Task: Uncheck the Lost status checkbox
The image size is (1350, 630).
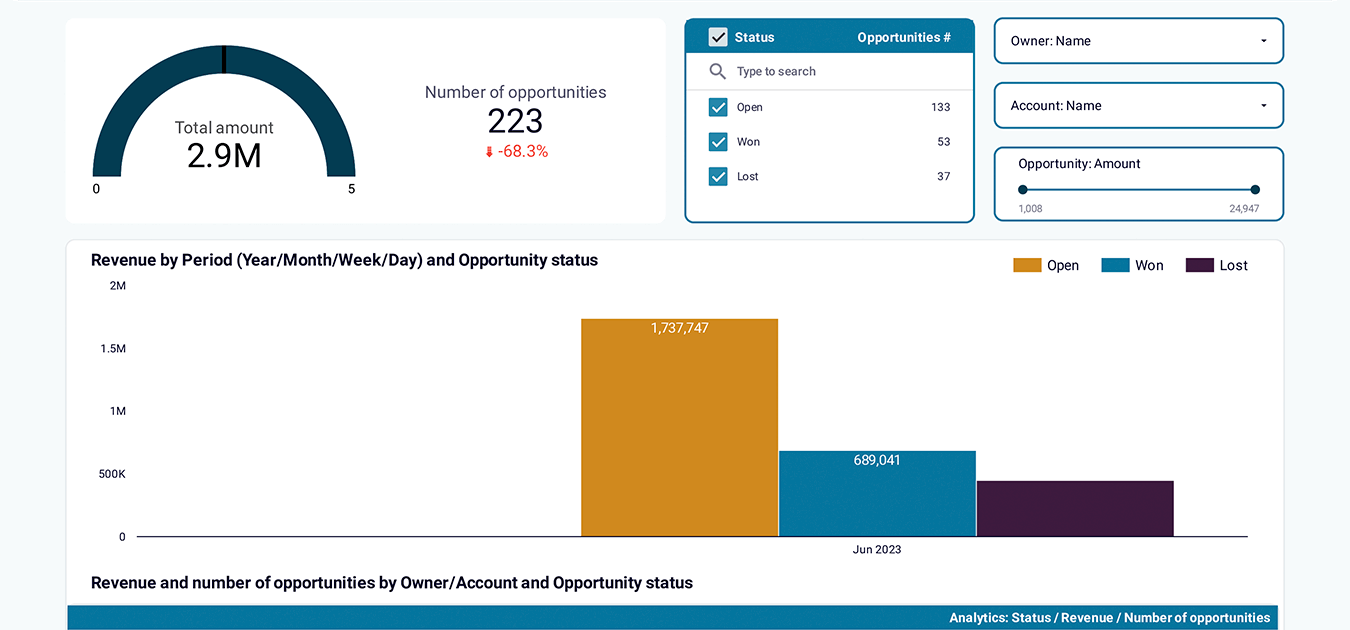Action: click(x=718, y=177)
